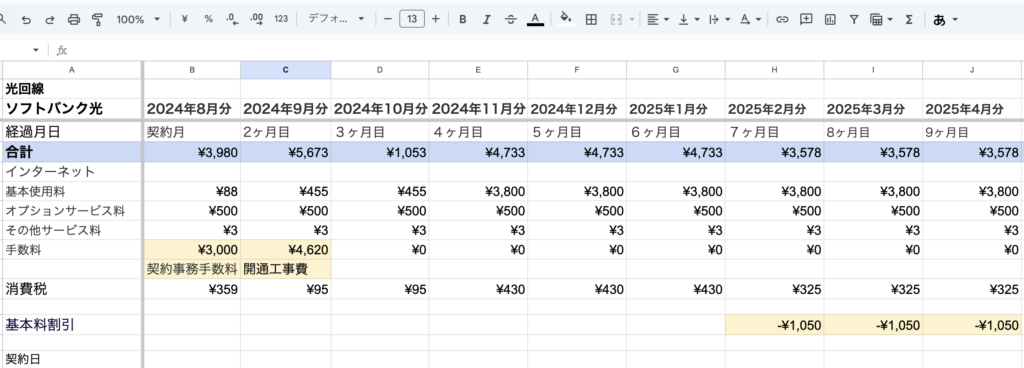Click the fill color bucket icon
The image size is (1024, 368).
pyautogui.click(x=566, y=19)
